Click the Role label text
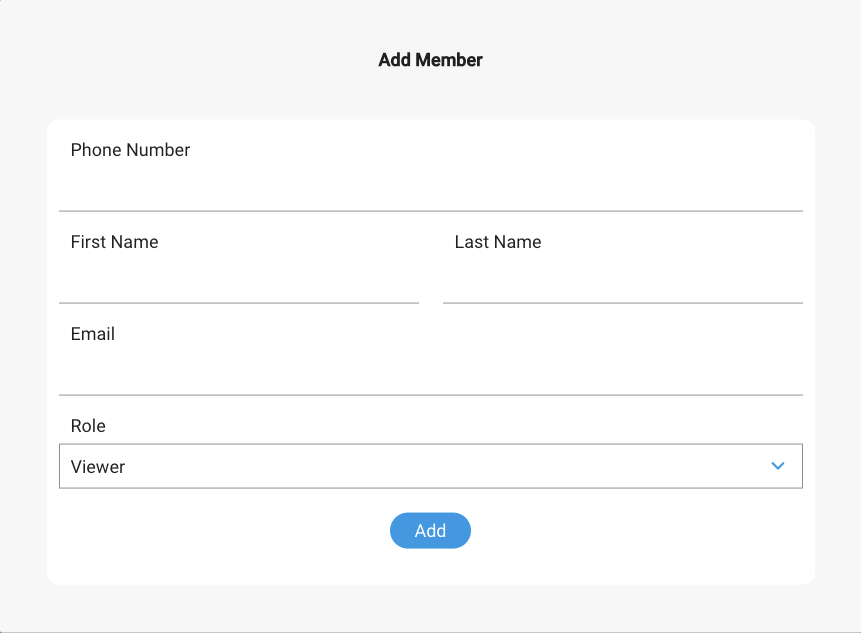 point(88,426)
